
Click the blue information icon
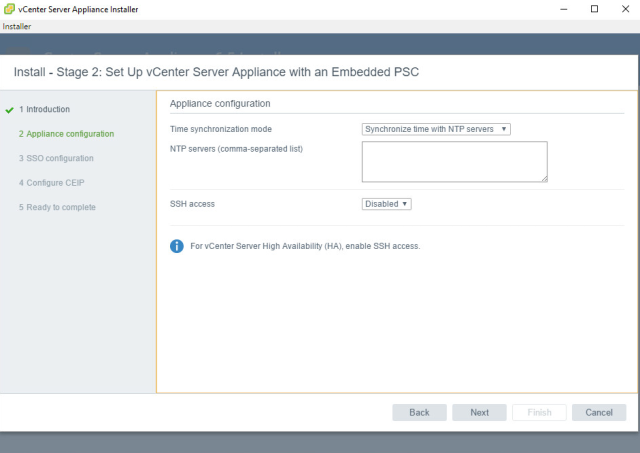(177, 246)
